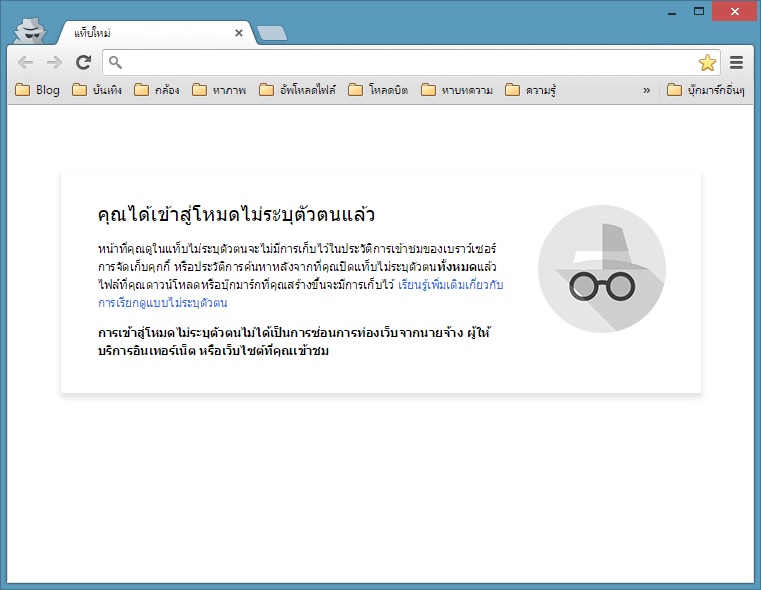Select the แท็บใหม่ tab
The width and height of the screenshot is (761, 590).
click(x=155, y=33)
